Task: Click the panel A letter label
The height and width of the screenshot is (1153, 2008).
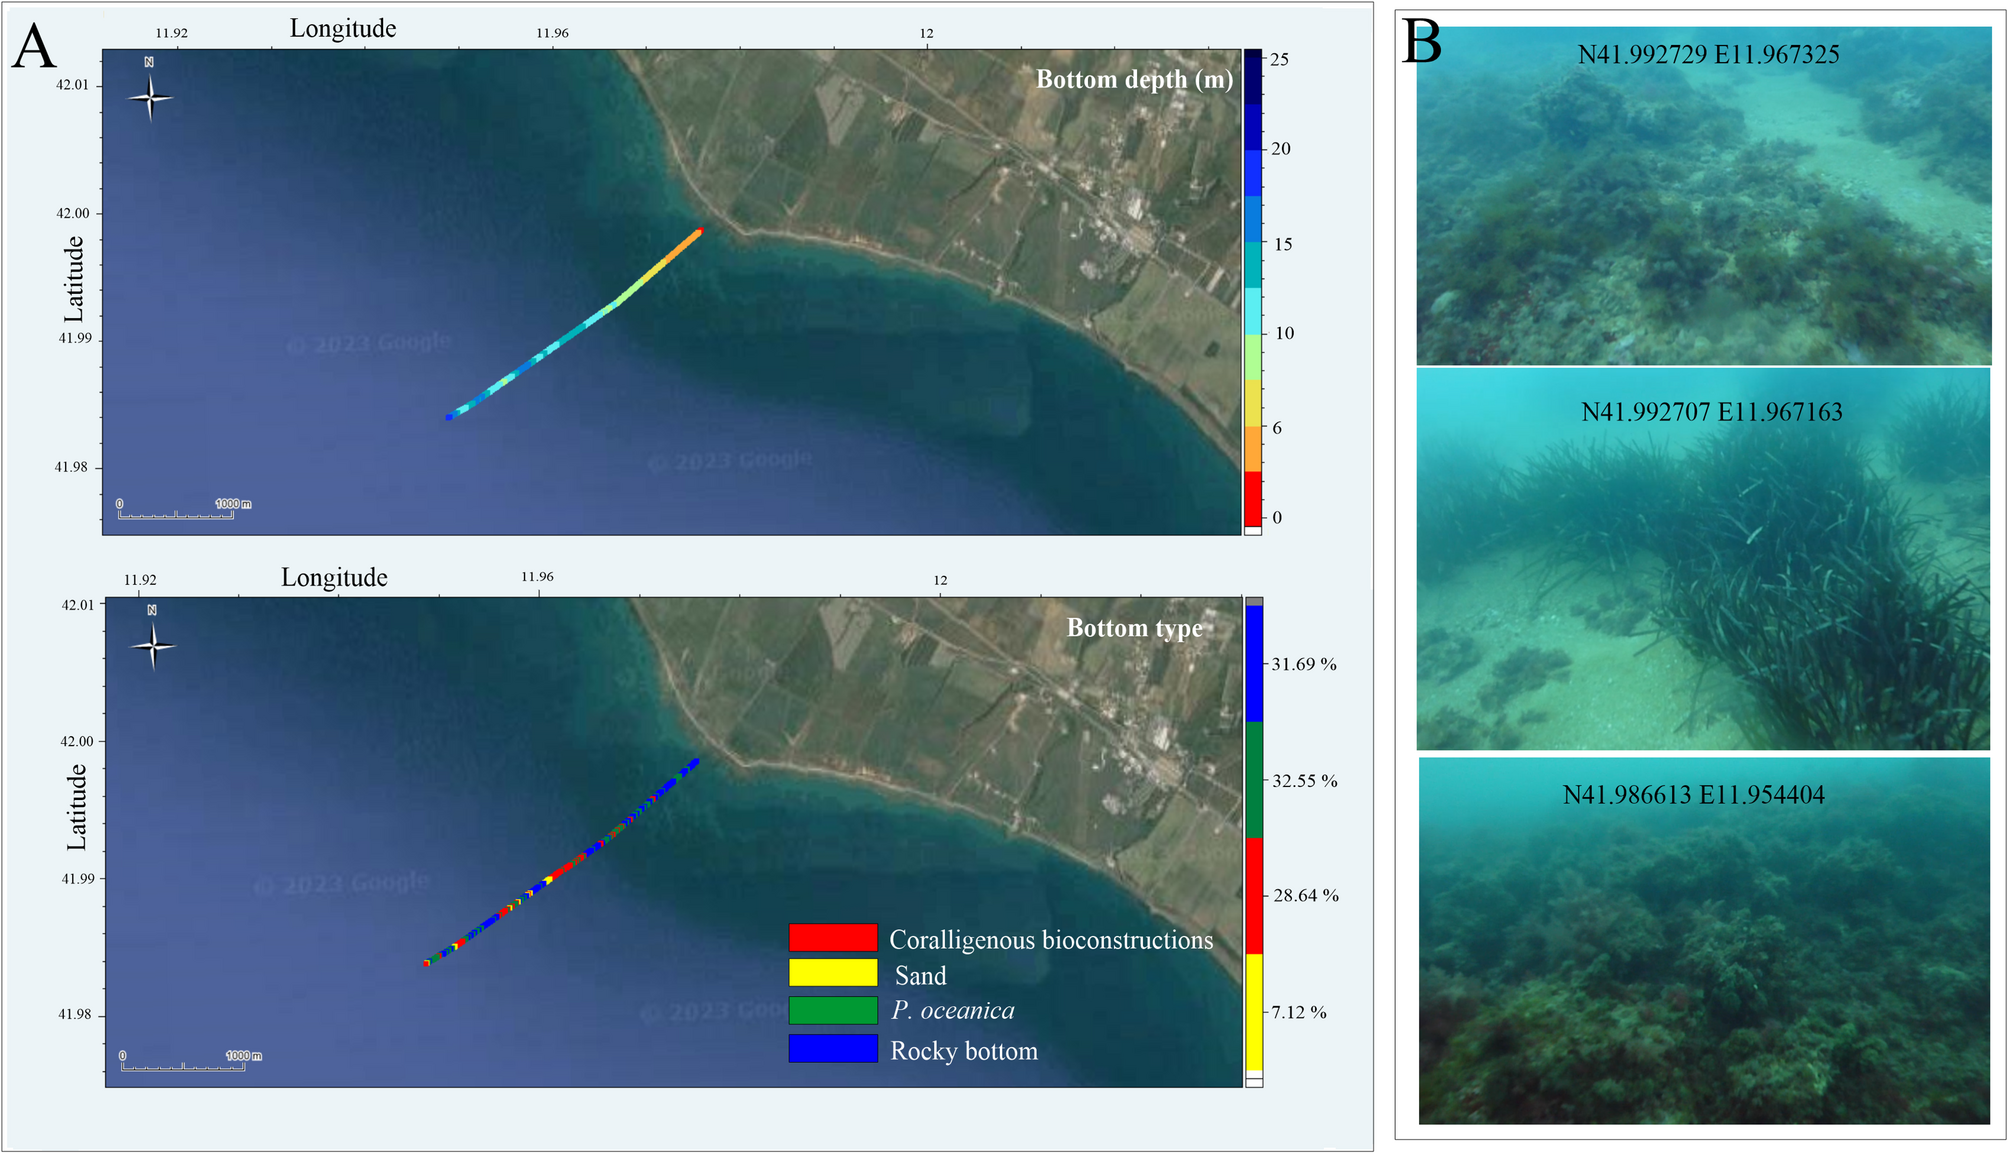Action: click(34, 47)
